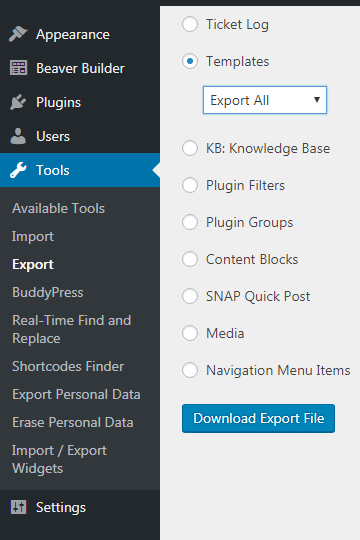The height and width of the screenshot is (540, 360).
Task: Open the Shortcodes Finder page
Action: pos(68,366)
